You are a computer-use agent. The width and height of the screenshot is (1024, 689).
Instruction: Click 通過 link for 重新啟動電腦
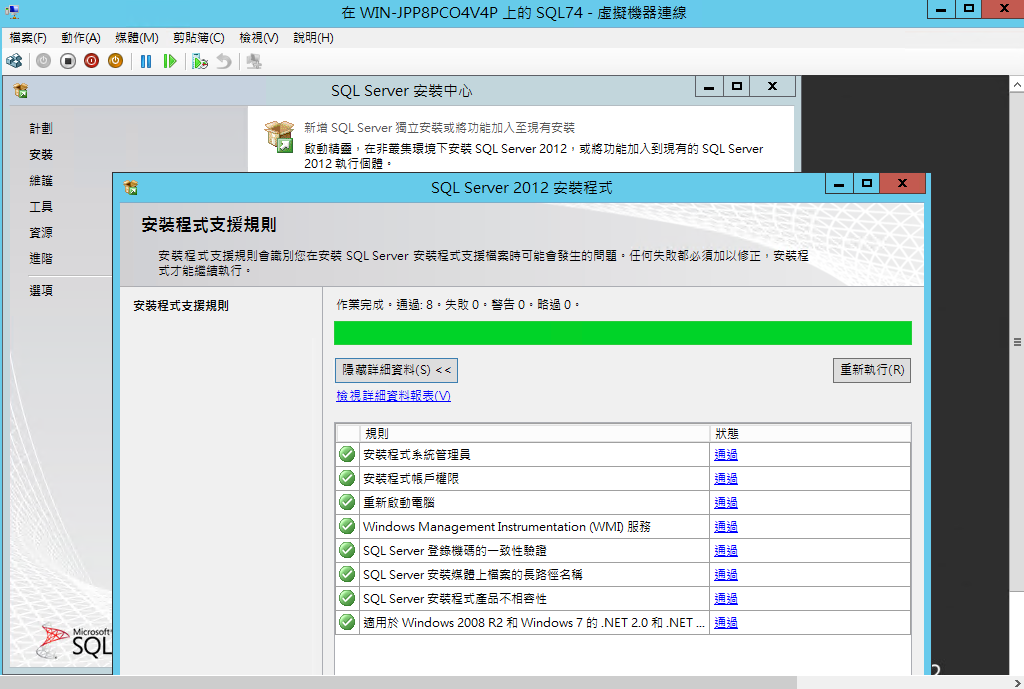(x=726, y=503)
